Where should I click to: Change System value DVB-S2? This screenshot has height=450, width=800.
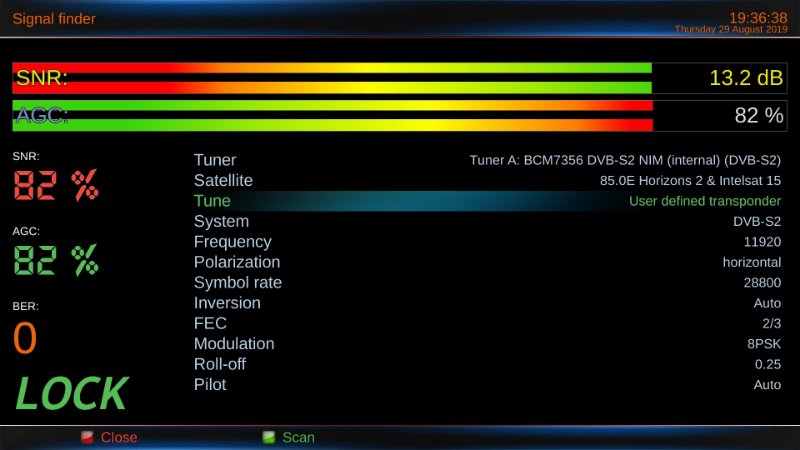pyautogui.click(x=756, y=222)
